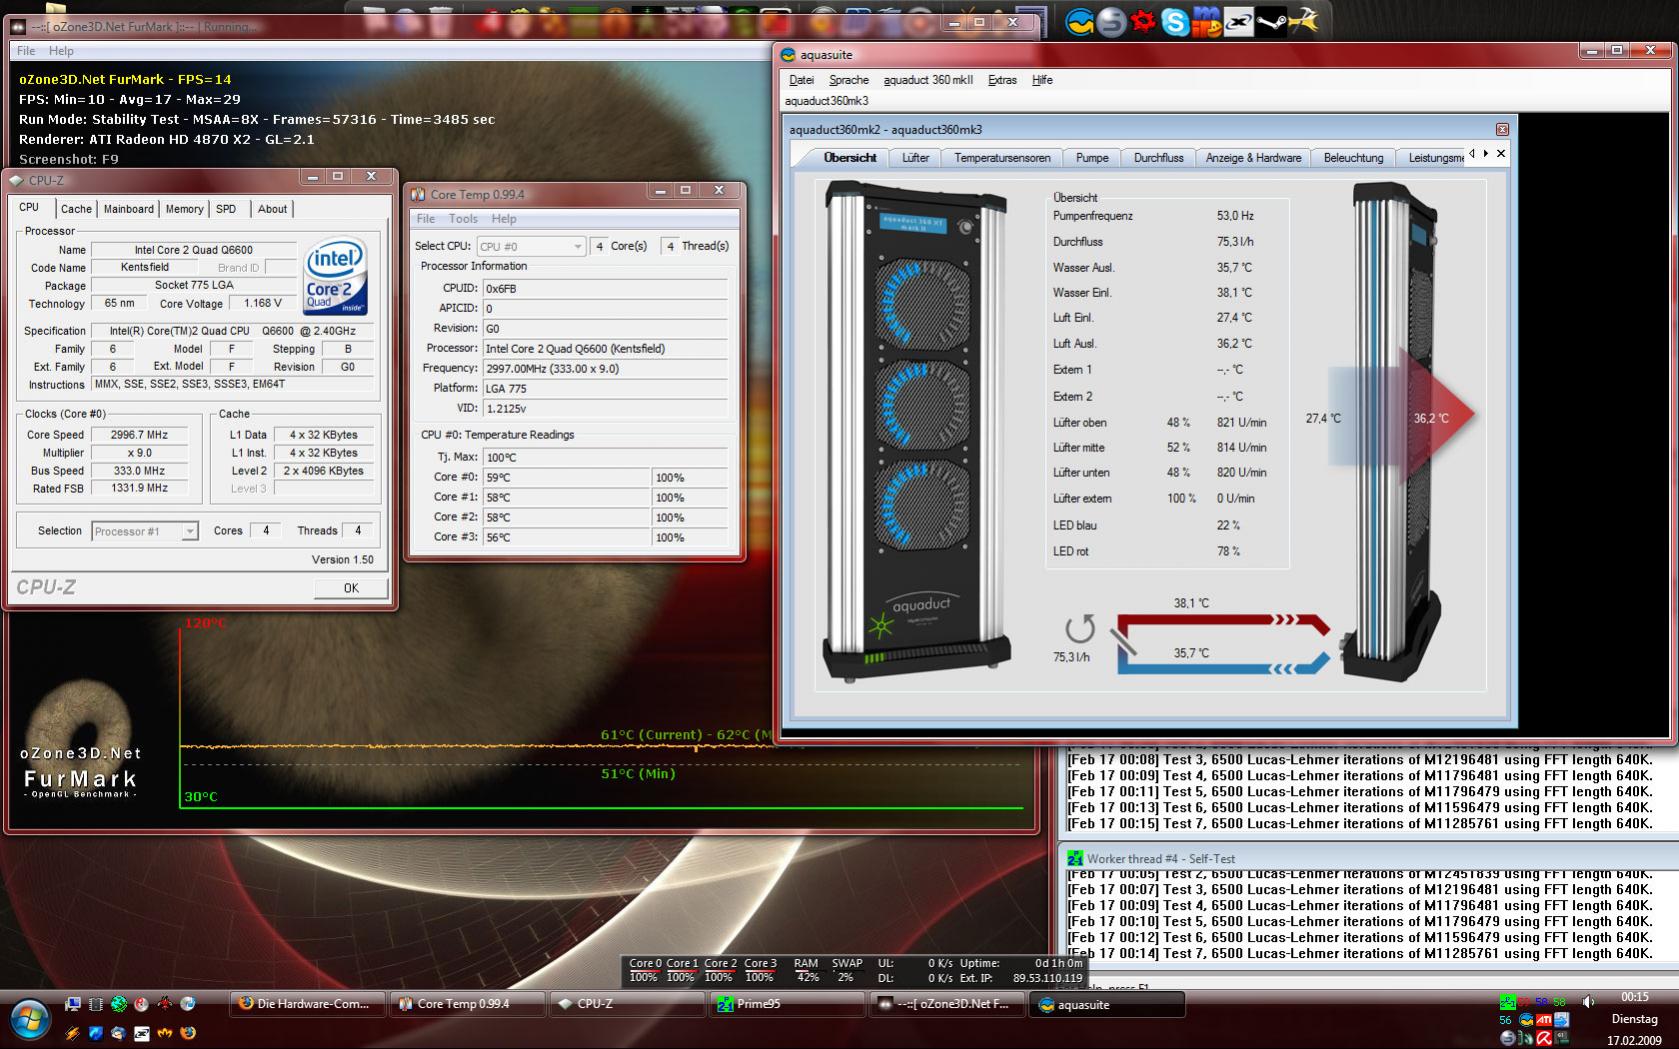
Task: Open the Anzeige & Hardware tab
Action: [1253, 158]
